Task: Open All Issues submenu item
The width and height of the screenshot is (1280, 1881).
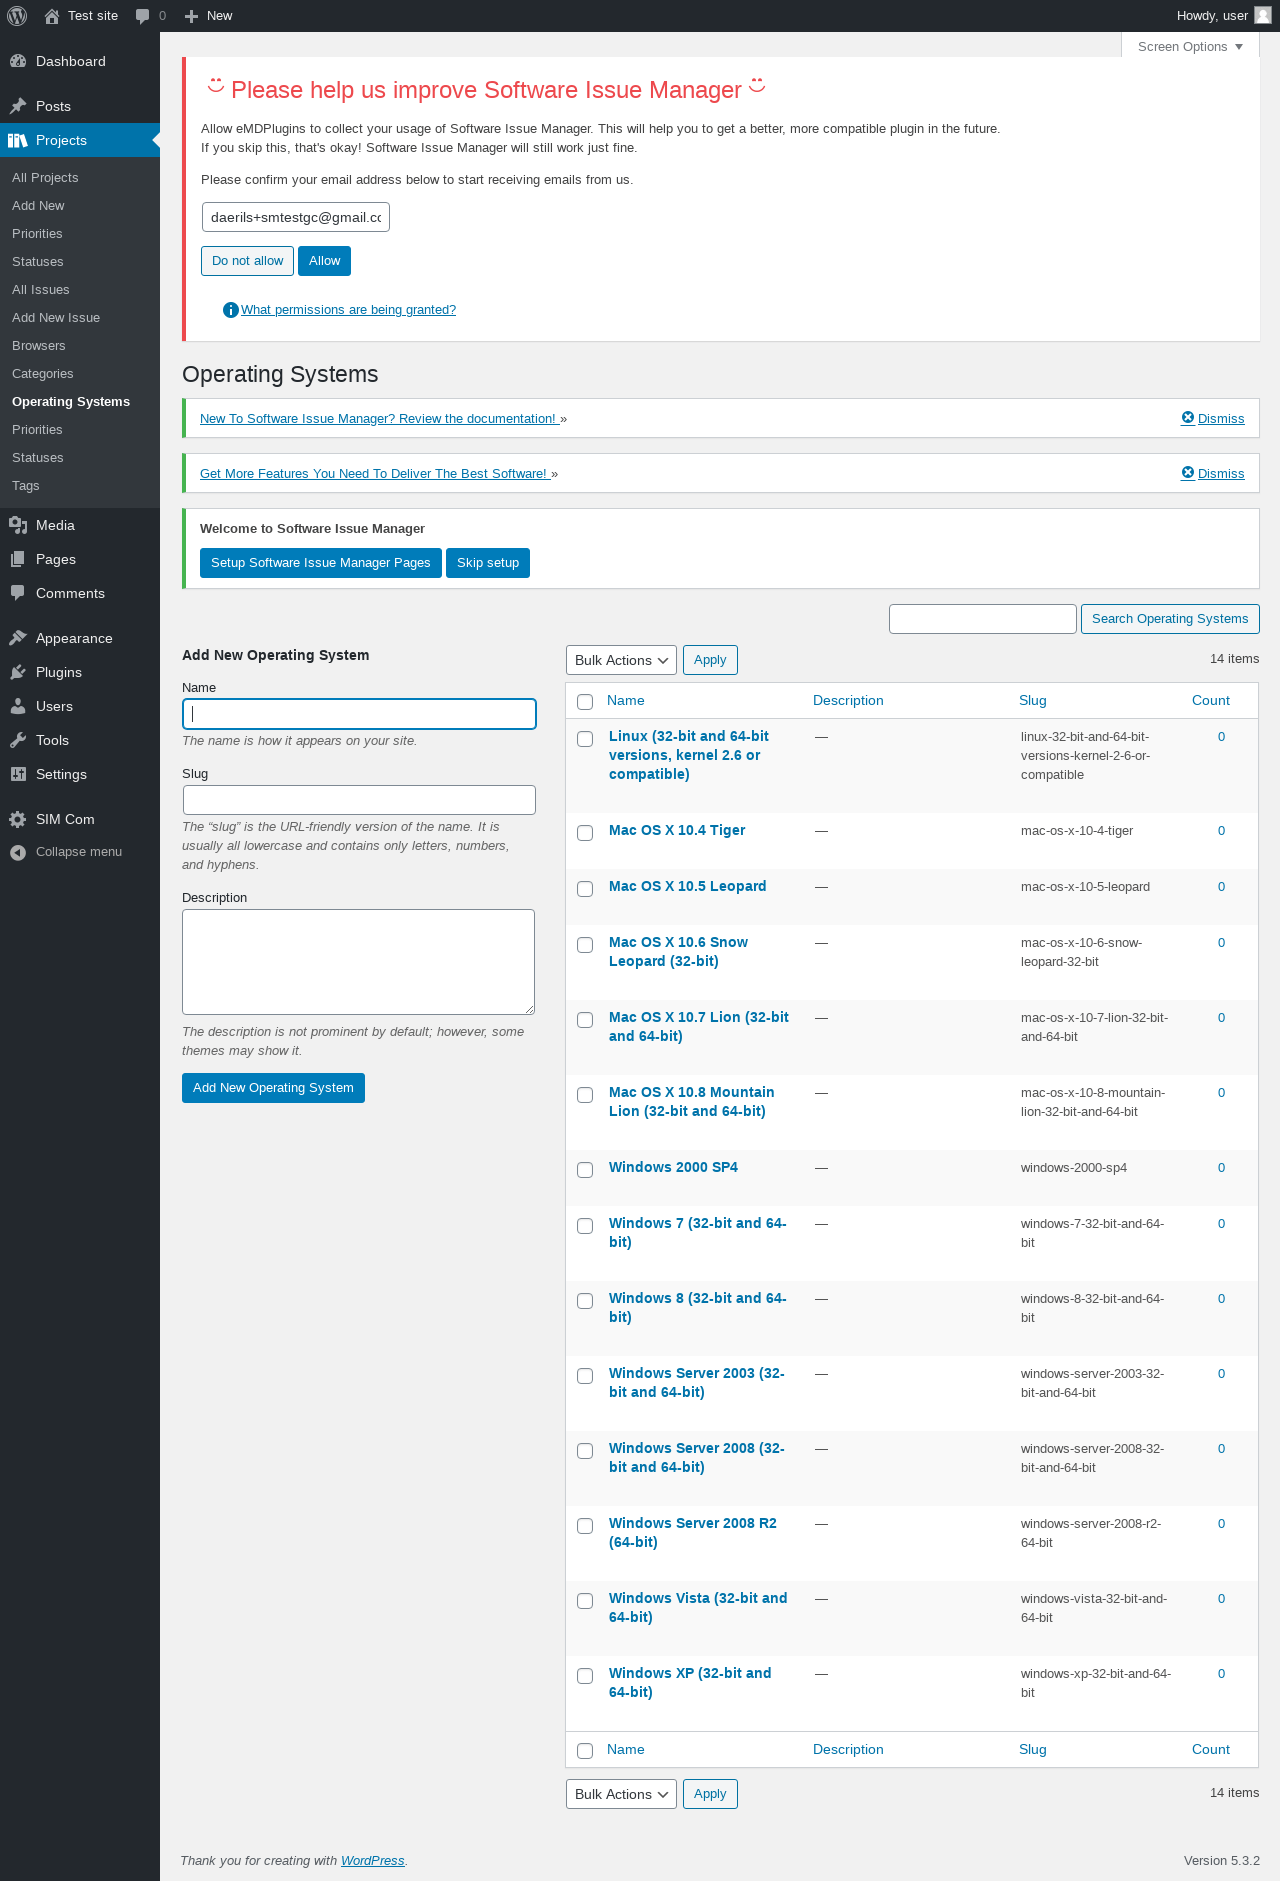Action: (x=41, y=289)
